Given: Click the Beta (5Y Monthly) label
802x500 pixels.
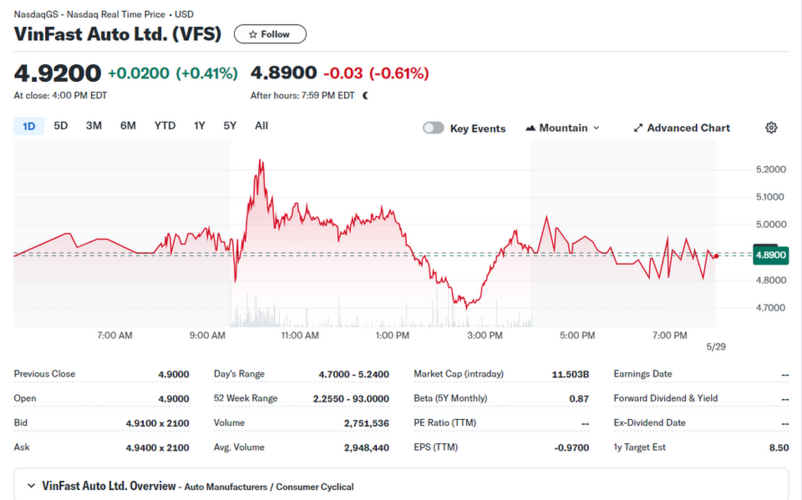Looking at the screenshot, I should tap(451, 398).
